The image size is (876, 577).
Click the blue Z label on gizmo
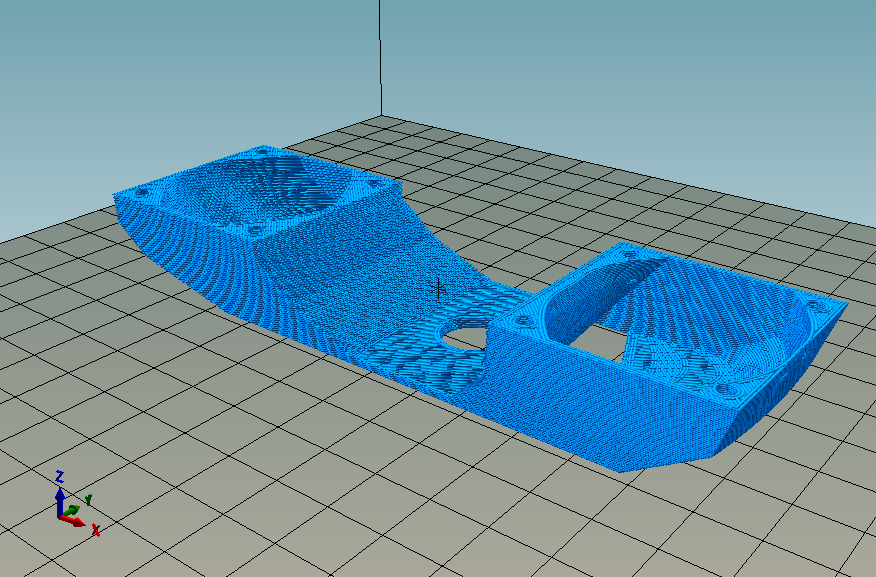tap(60, 476)
